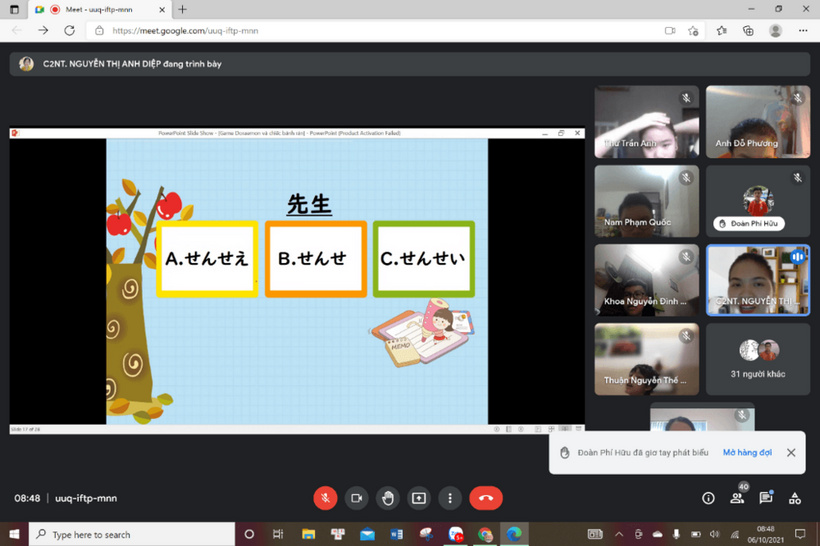Click 'Mở hàng đợi' link in notification

[x=747, y=453]
